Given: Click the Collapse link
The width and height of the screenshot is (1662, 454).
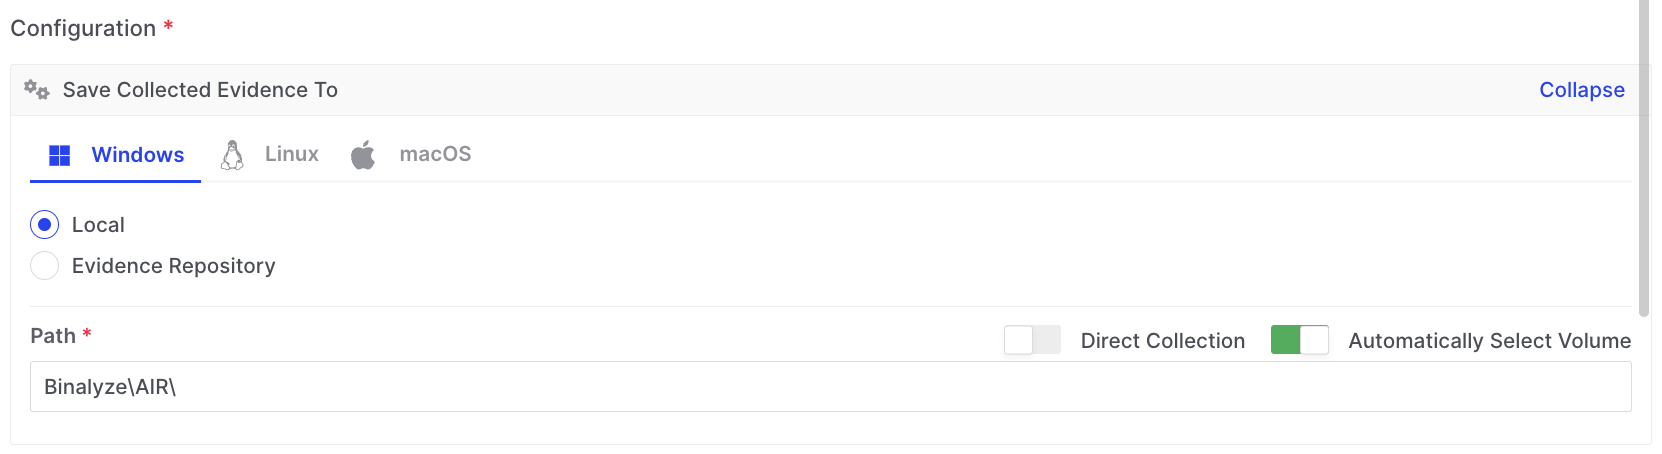Looking at the screenshot, I should [x=1581, y=90].
